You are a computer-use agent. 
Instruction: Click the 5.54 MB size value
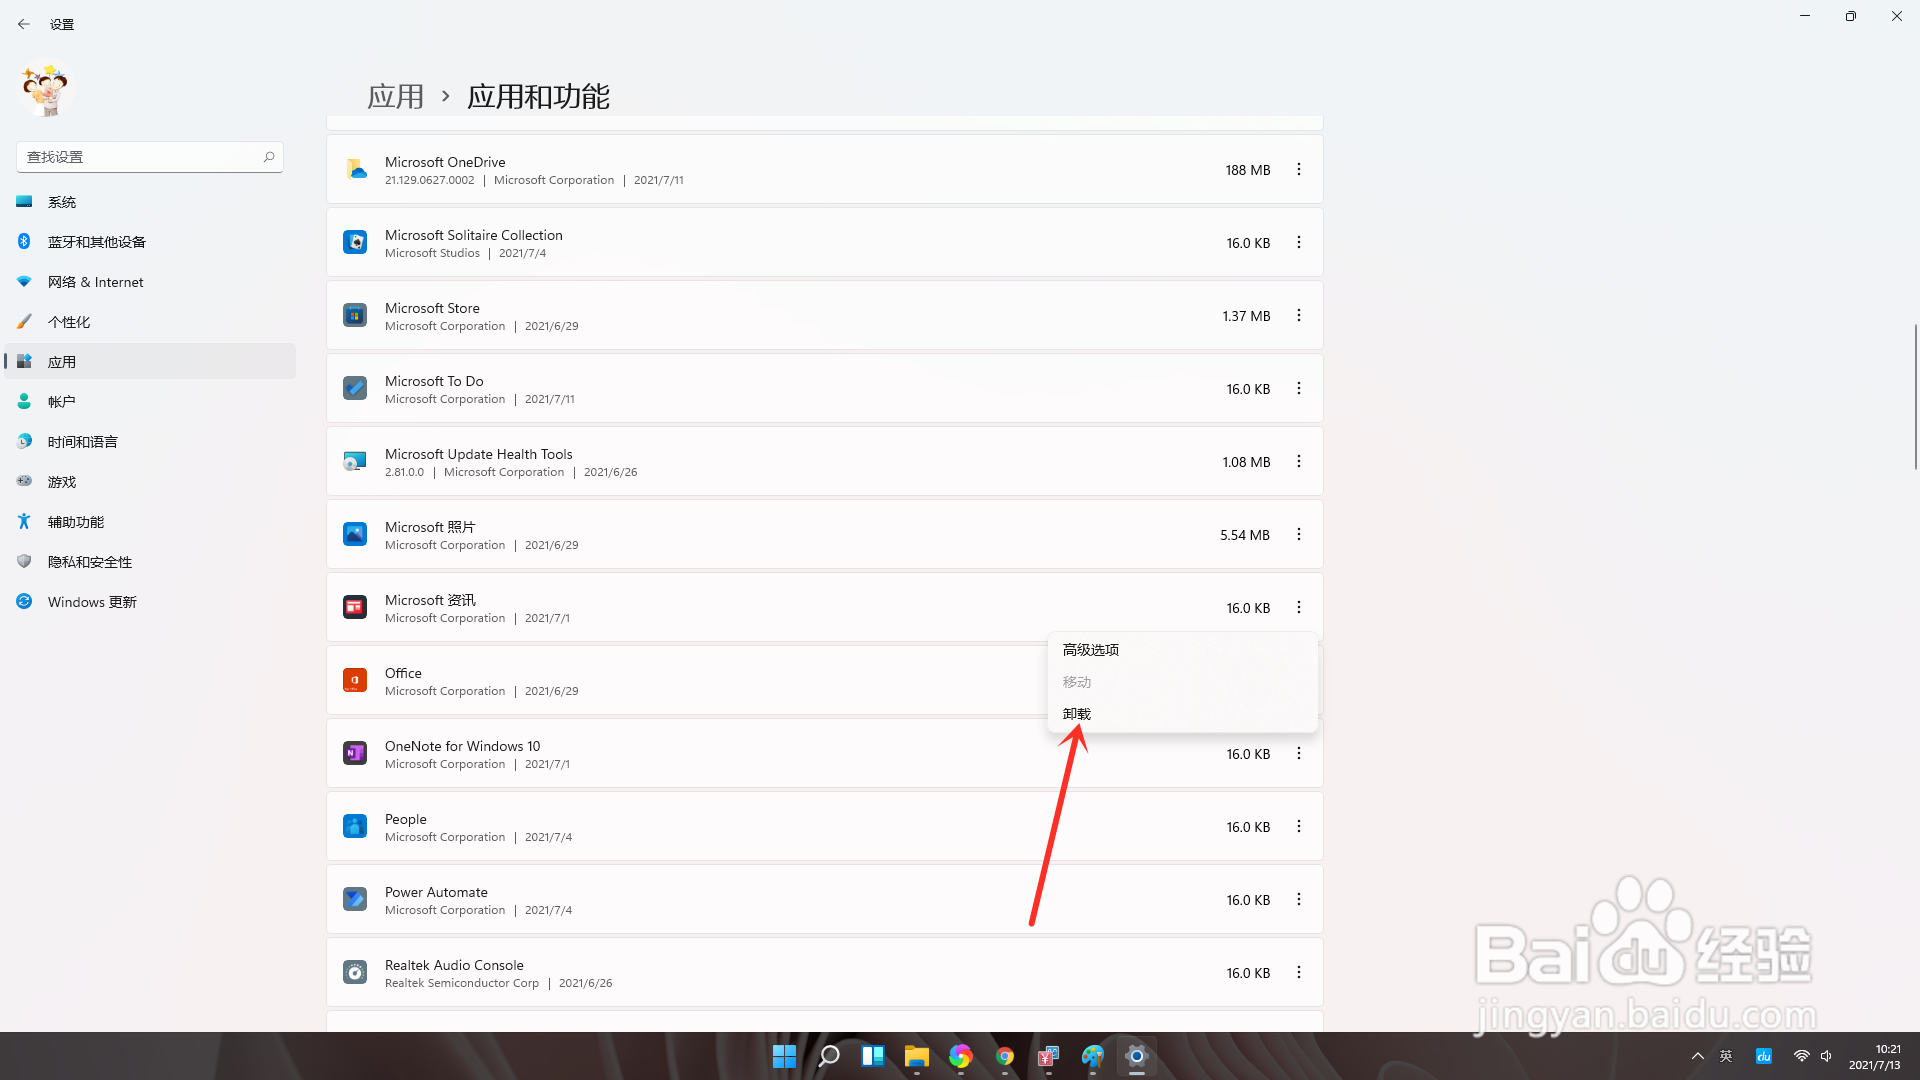(1245, 535)
